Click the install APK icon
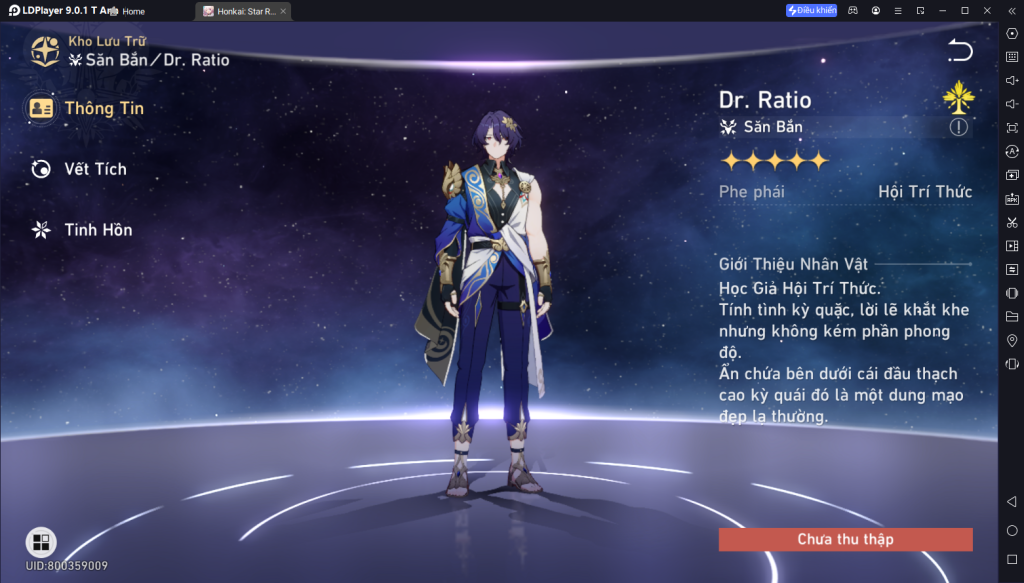 pyautogui.click(x=1012, y=198)
